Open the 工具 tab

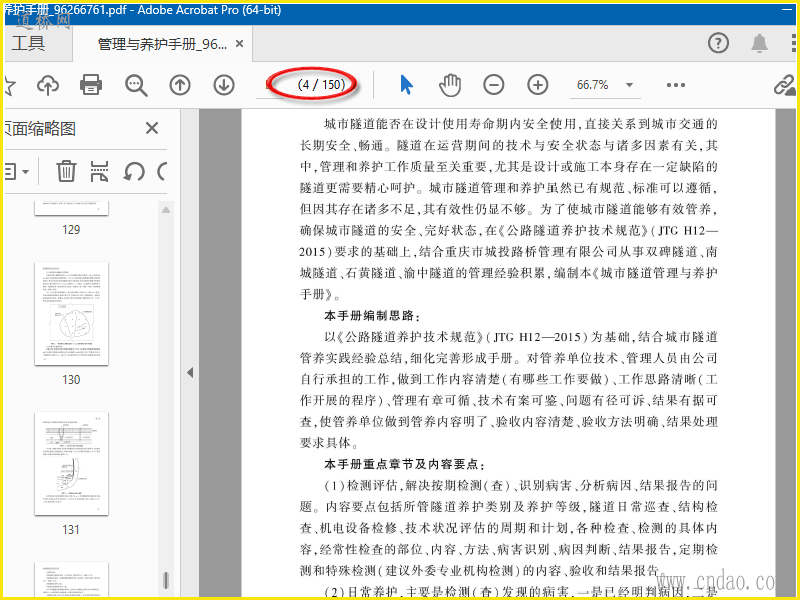29,44
